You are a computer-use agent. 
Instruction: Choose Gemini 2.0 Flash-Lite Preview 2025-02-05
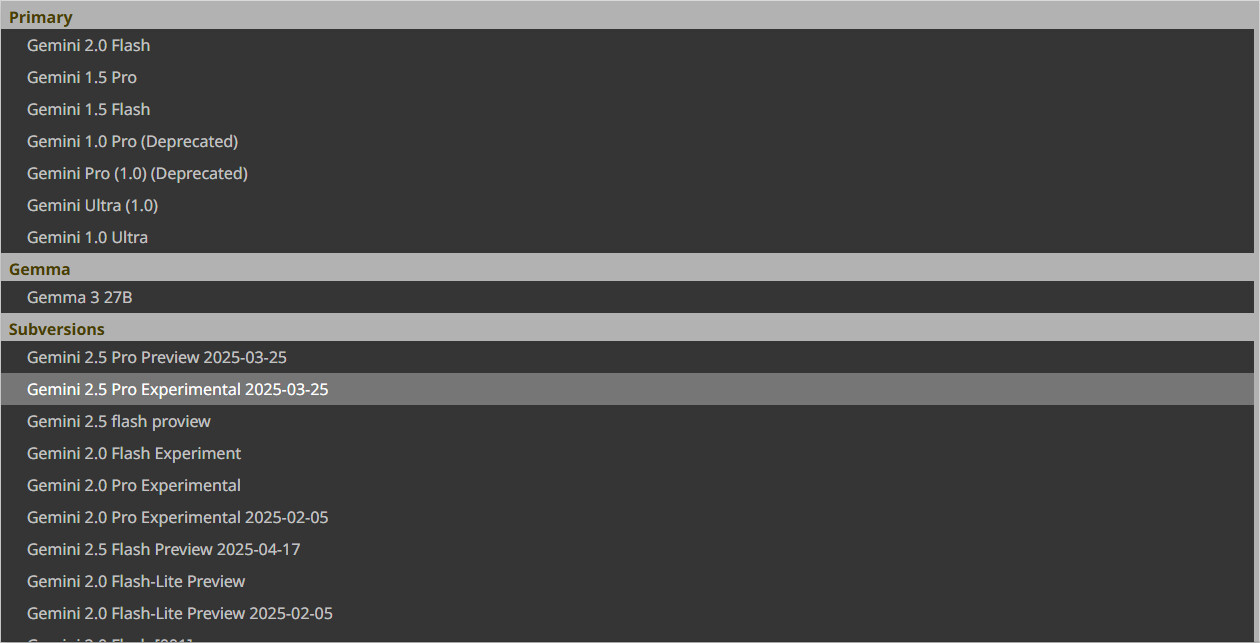click(x=180, y=613)
